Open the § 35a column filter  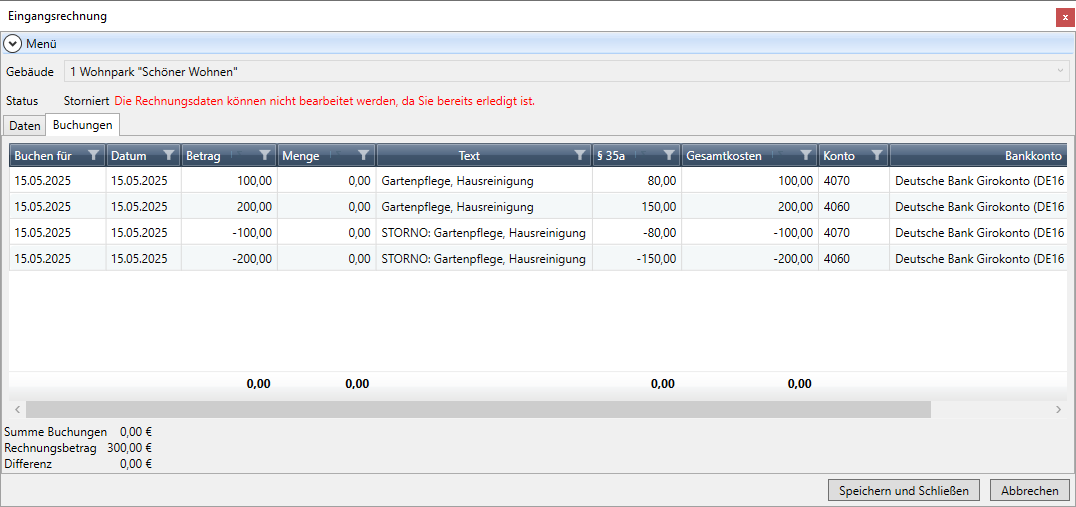pyautogui.click(x=669, y=155)
